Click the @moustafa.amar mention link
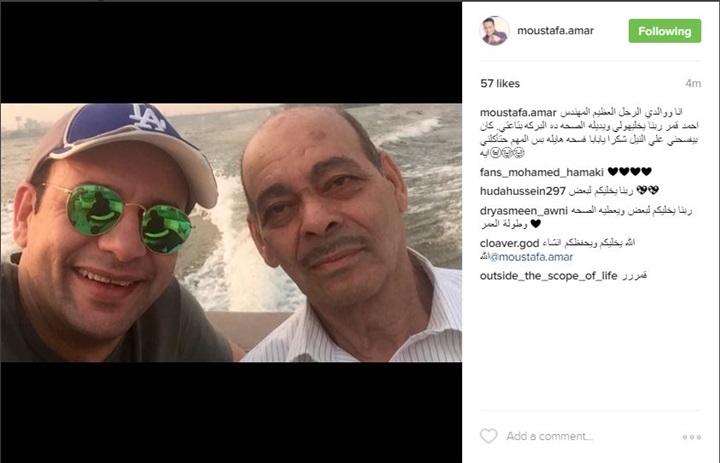 [531, 257]
